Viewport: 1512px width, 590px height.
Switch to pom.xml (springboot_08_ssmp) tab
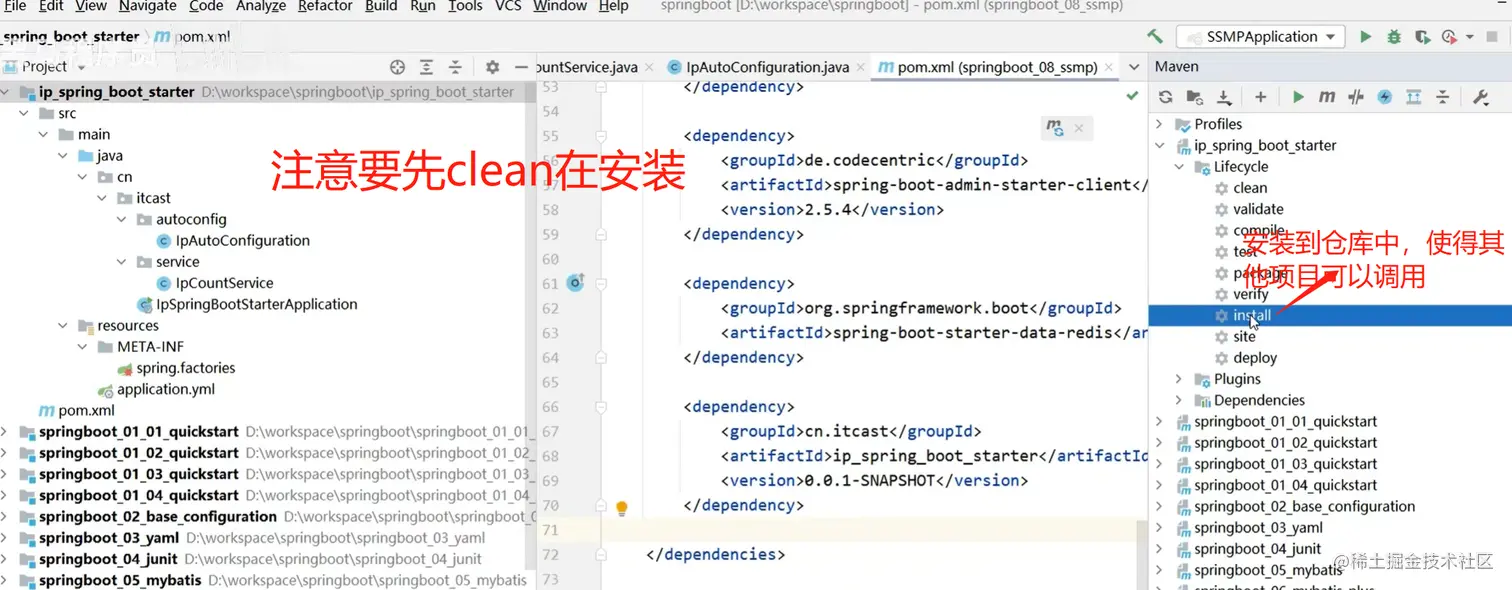click(x=997, y=67)
